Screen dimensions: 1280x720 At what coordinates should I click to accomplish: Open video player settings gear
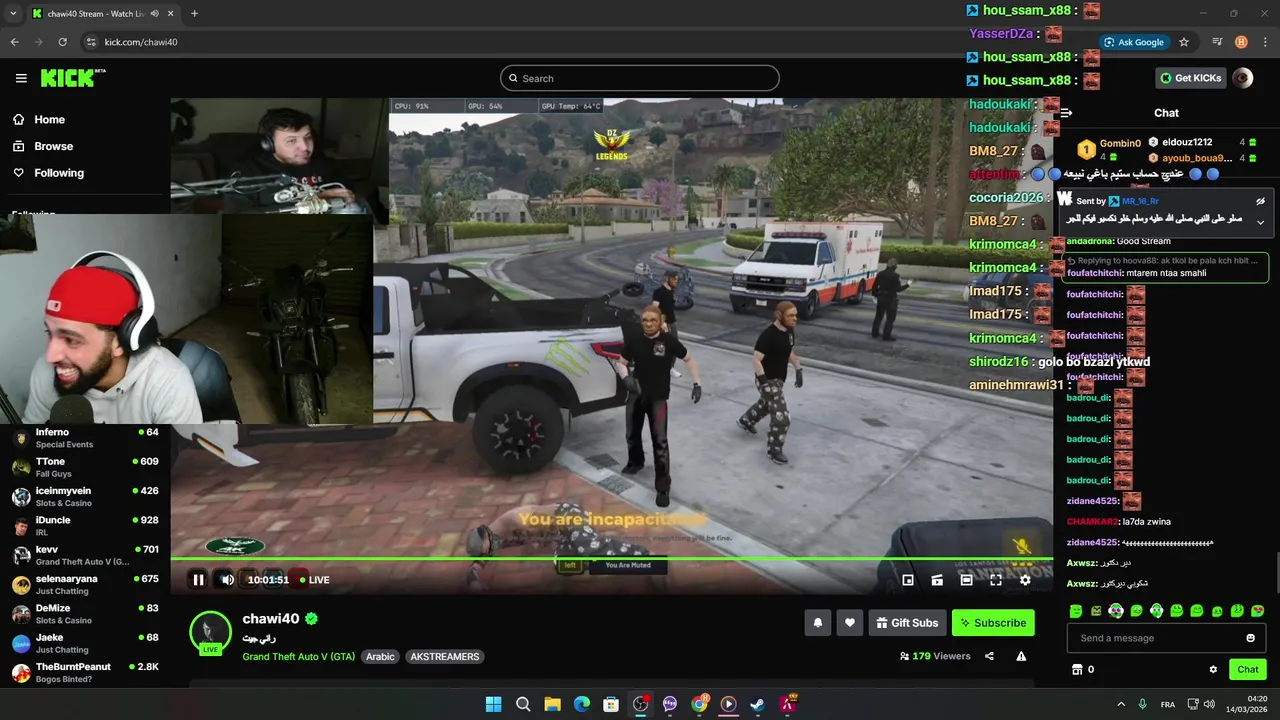click(1025, 580)
